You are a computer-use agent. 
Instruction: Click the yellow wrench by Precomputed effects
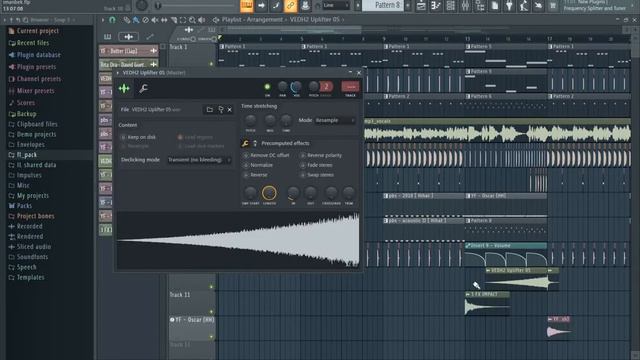pos(245,143)
